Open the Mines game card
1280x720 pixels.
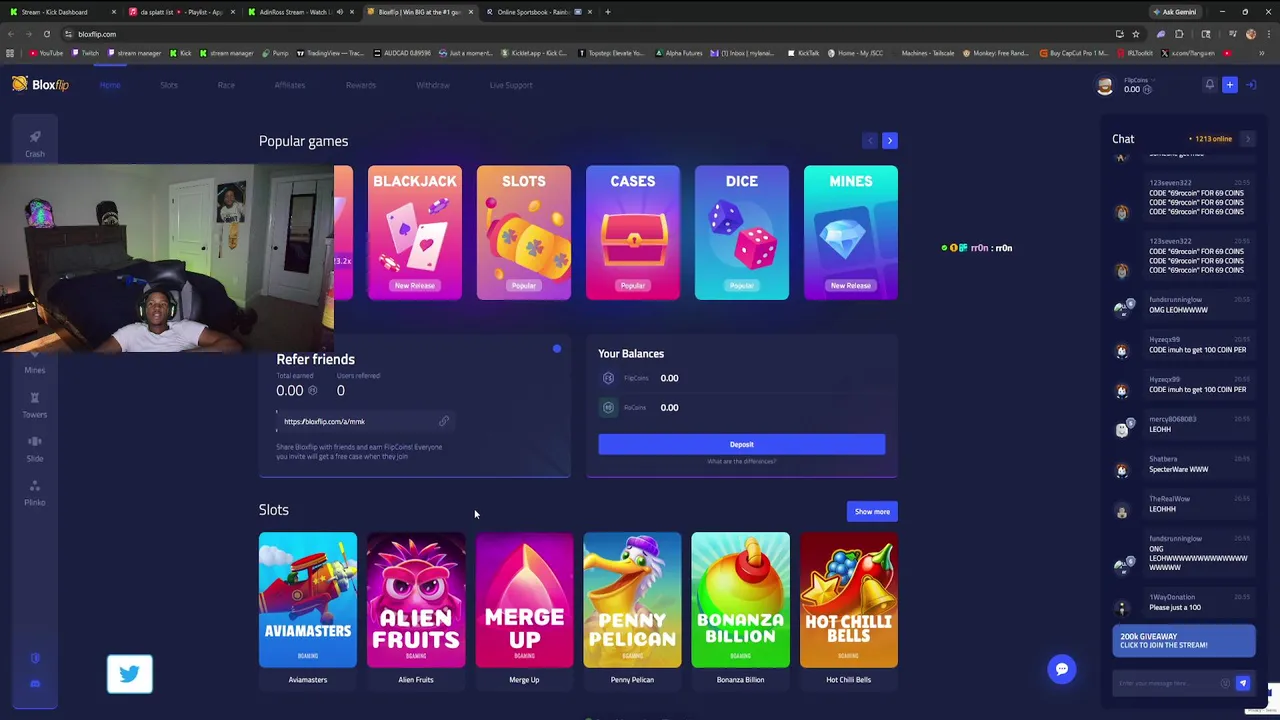pyautogui.click(x=851, y=233)
